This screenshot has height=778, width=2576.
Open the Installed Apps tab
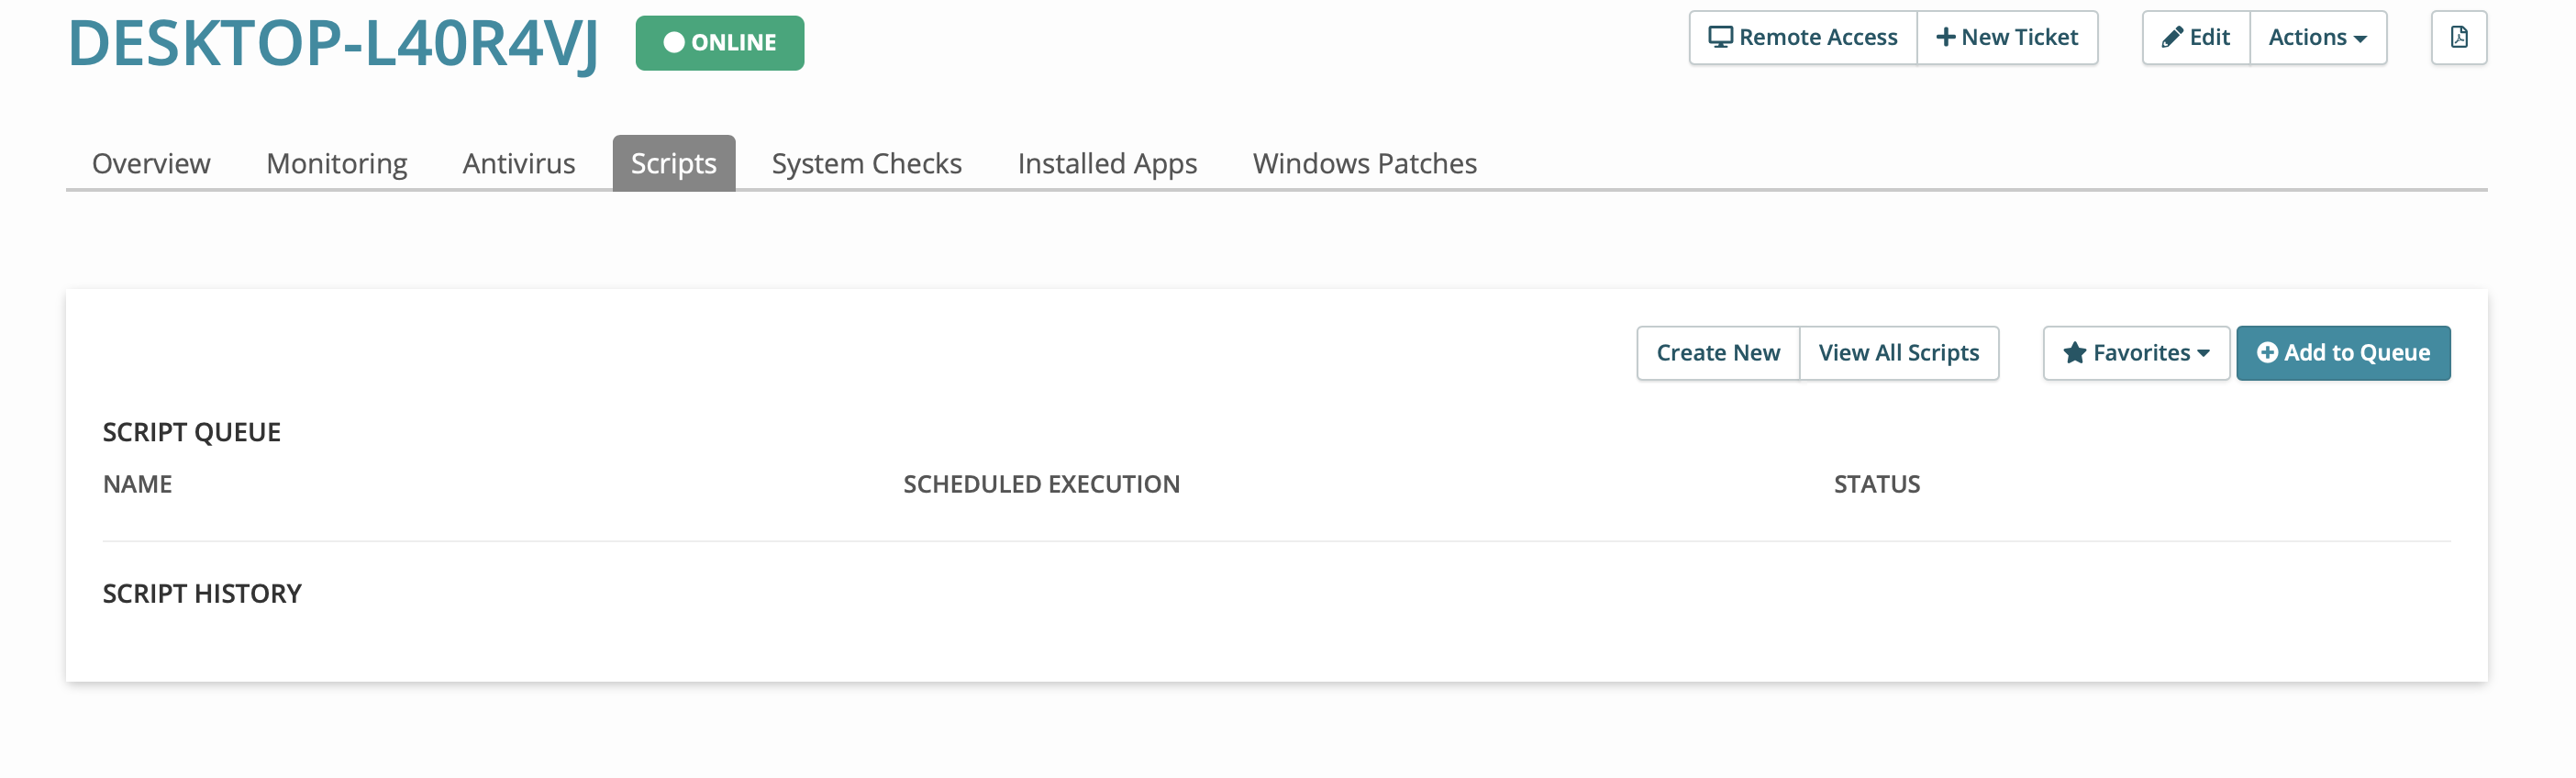point(1107,163)
